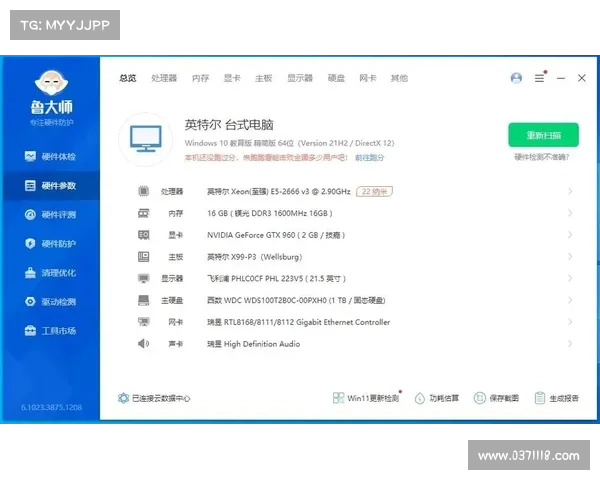Viewport: 600px width, 480px height.
Task: Open the hamburger main menu icon
Action: (x=540, y=78)
